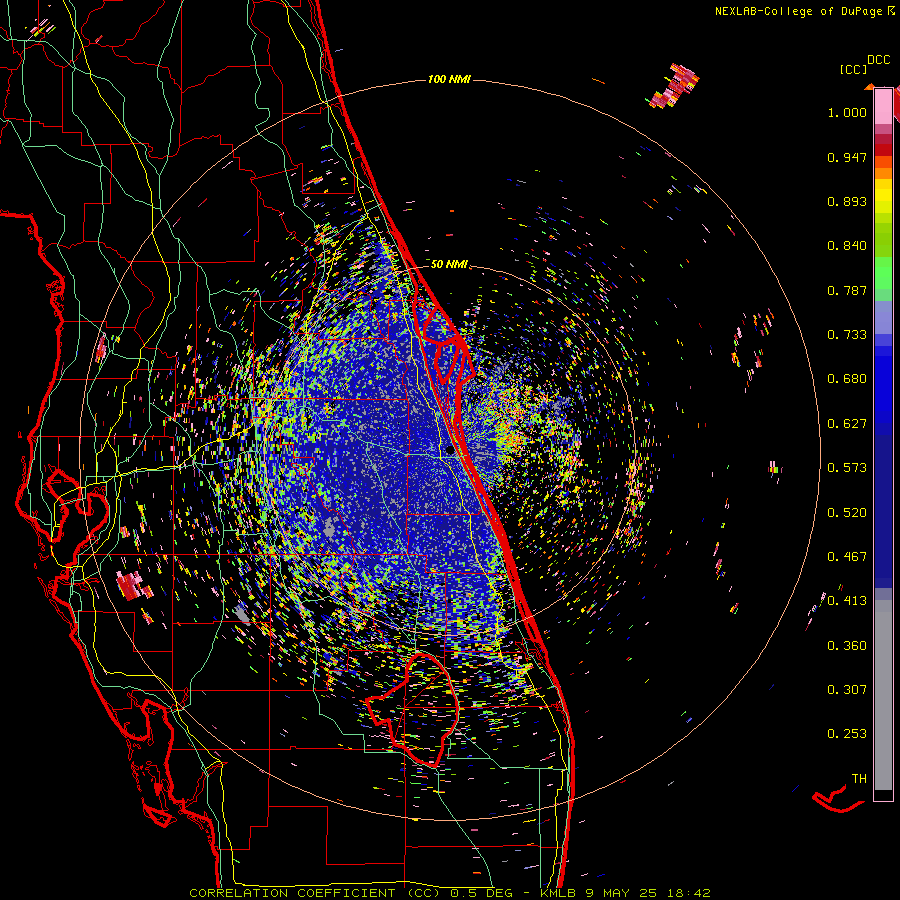This screenshot has width=900, height=900.
Task: Click the 0.787 scale value
Action: click(847, 290)
